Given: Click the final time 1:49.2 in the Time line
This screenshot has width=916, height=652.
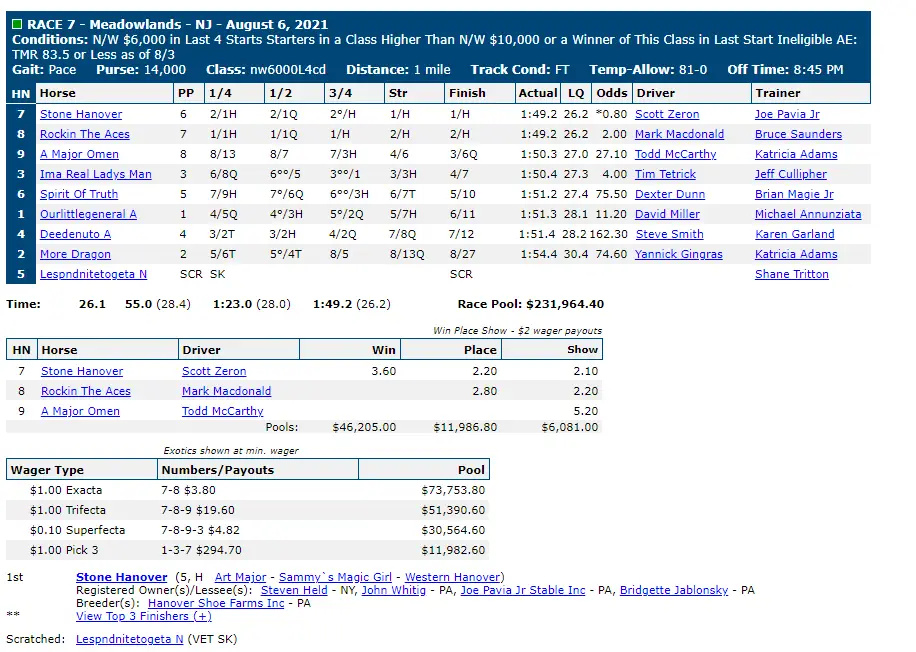Looking at the screenshot, I should 333,304.
